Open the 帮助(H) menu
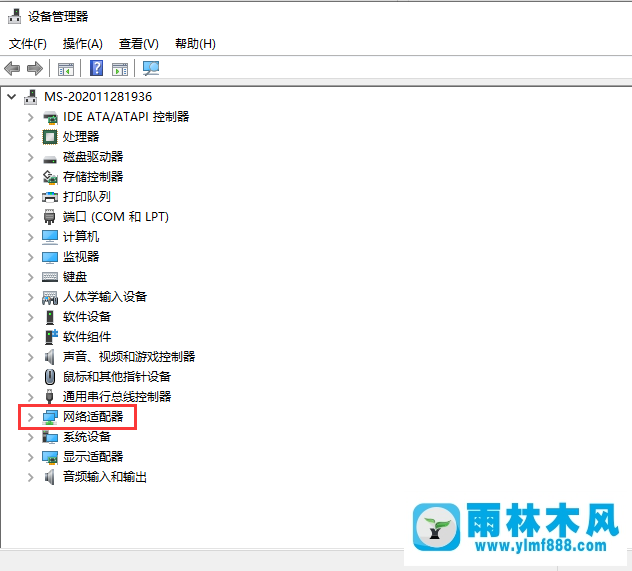Viewport: 632px width, 571px height. [x=195, y=44]
